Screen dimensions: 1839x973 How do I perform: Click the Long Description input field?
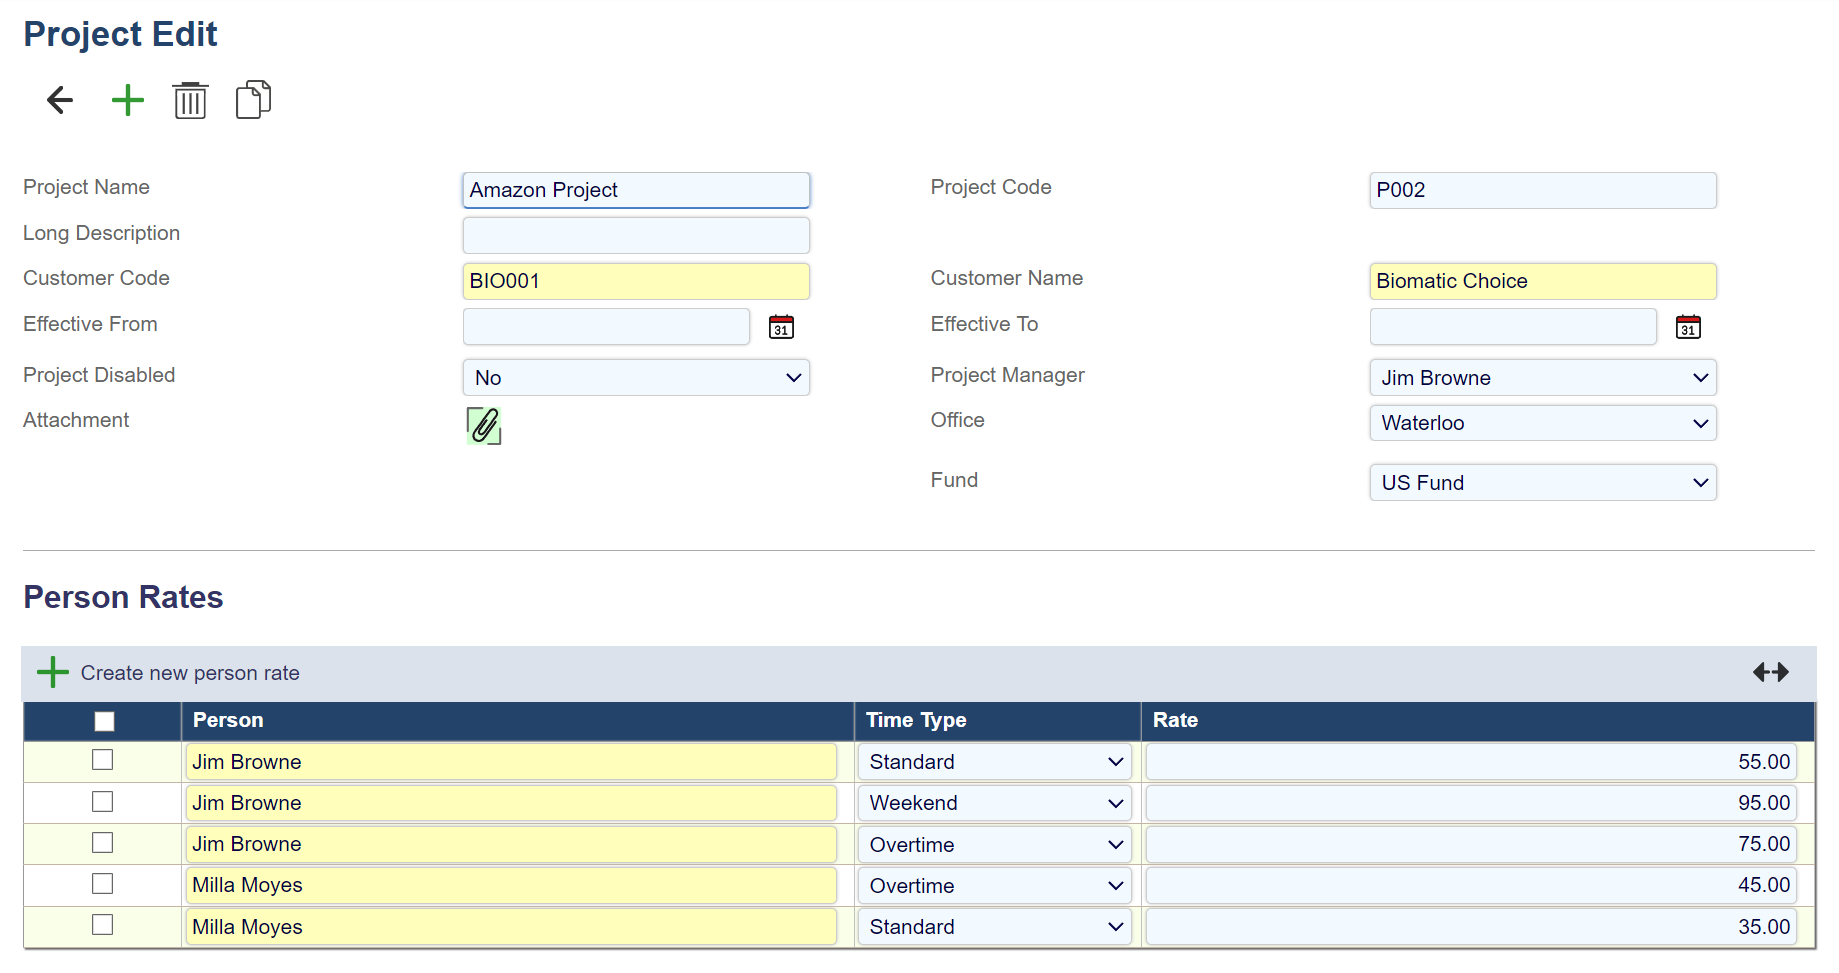pos(636,236)
